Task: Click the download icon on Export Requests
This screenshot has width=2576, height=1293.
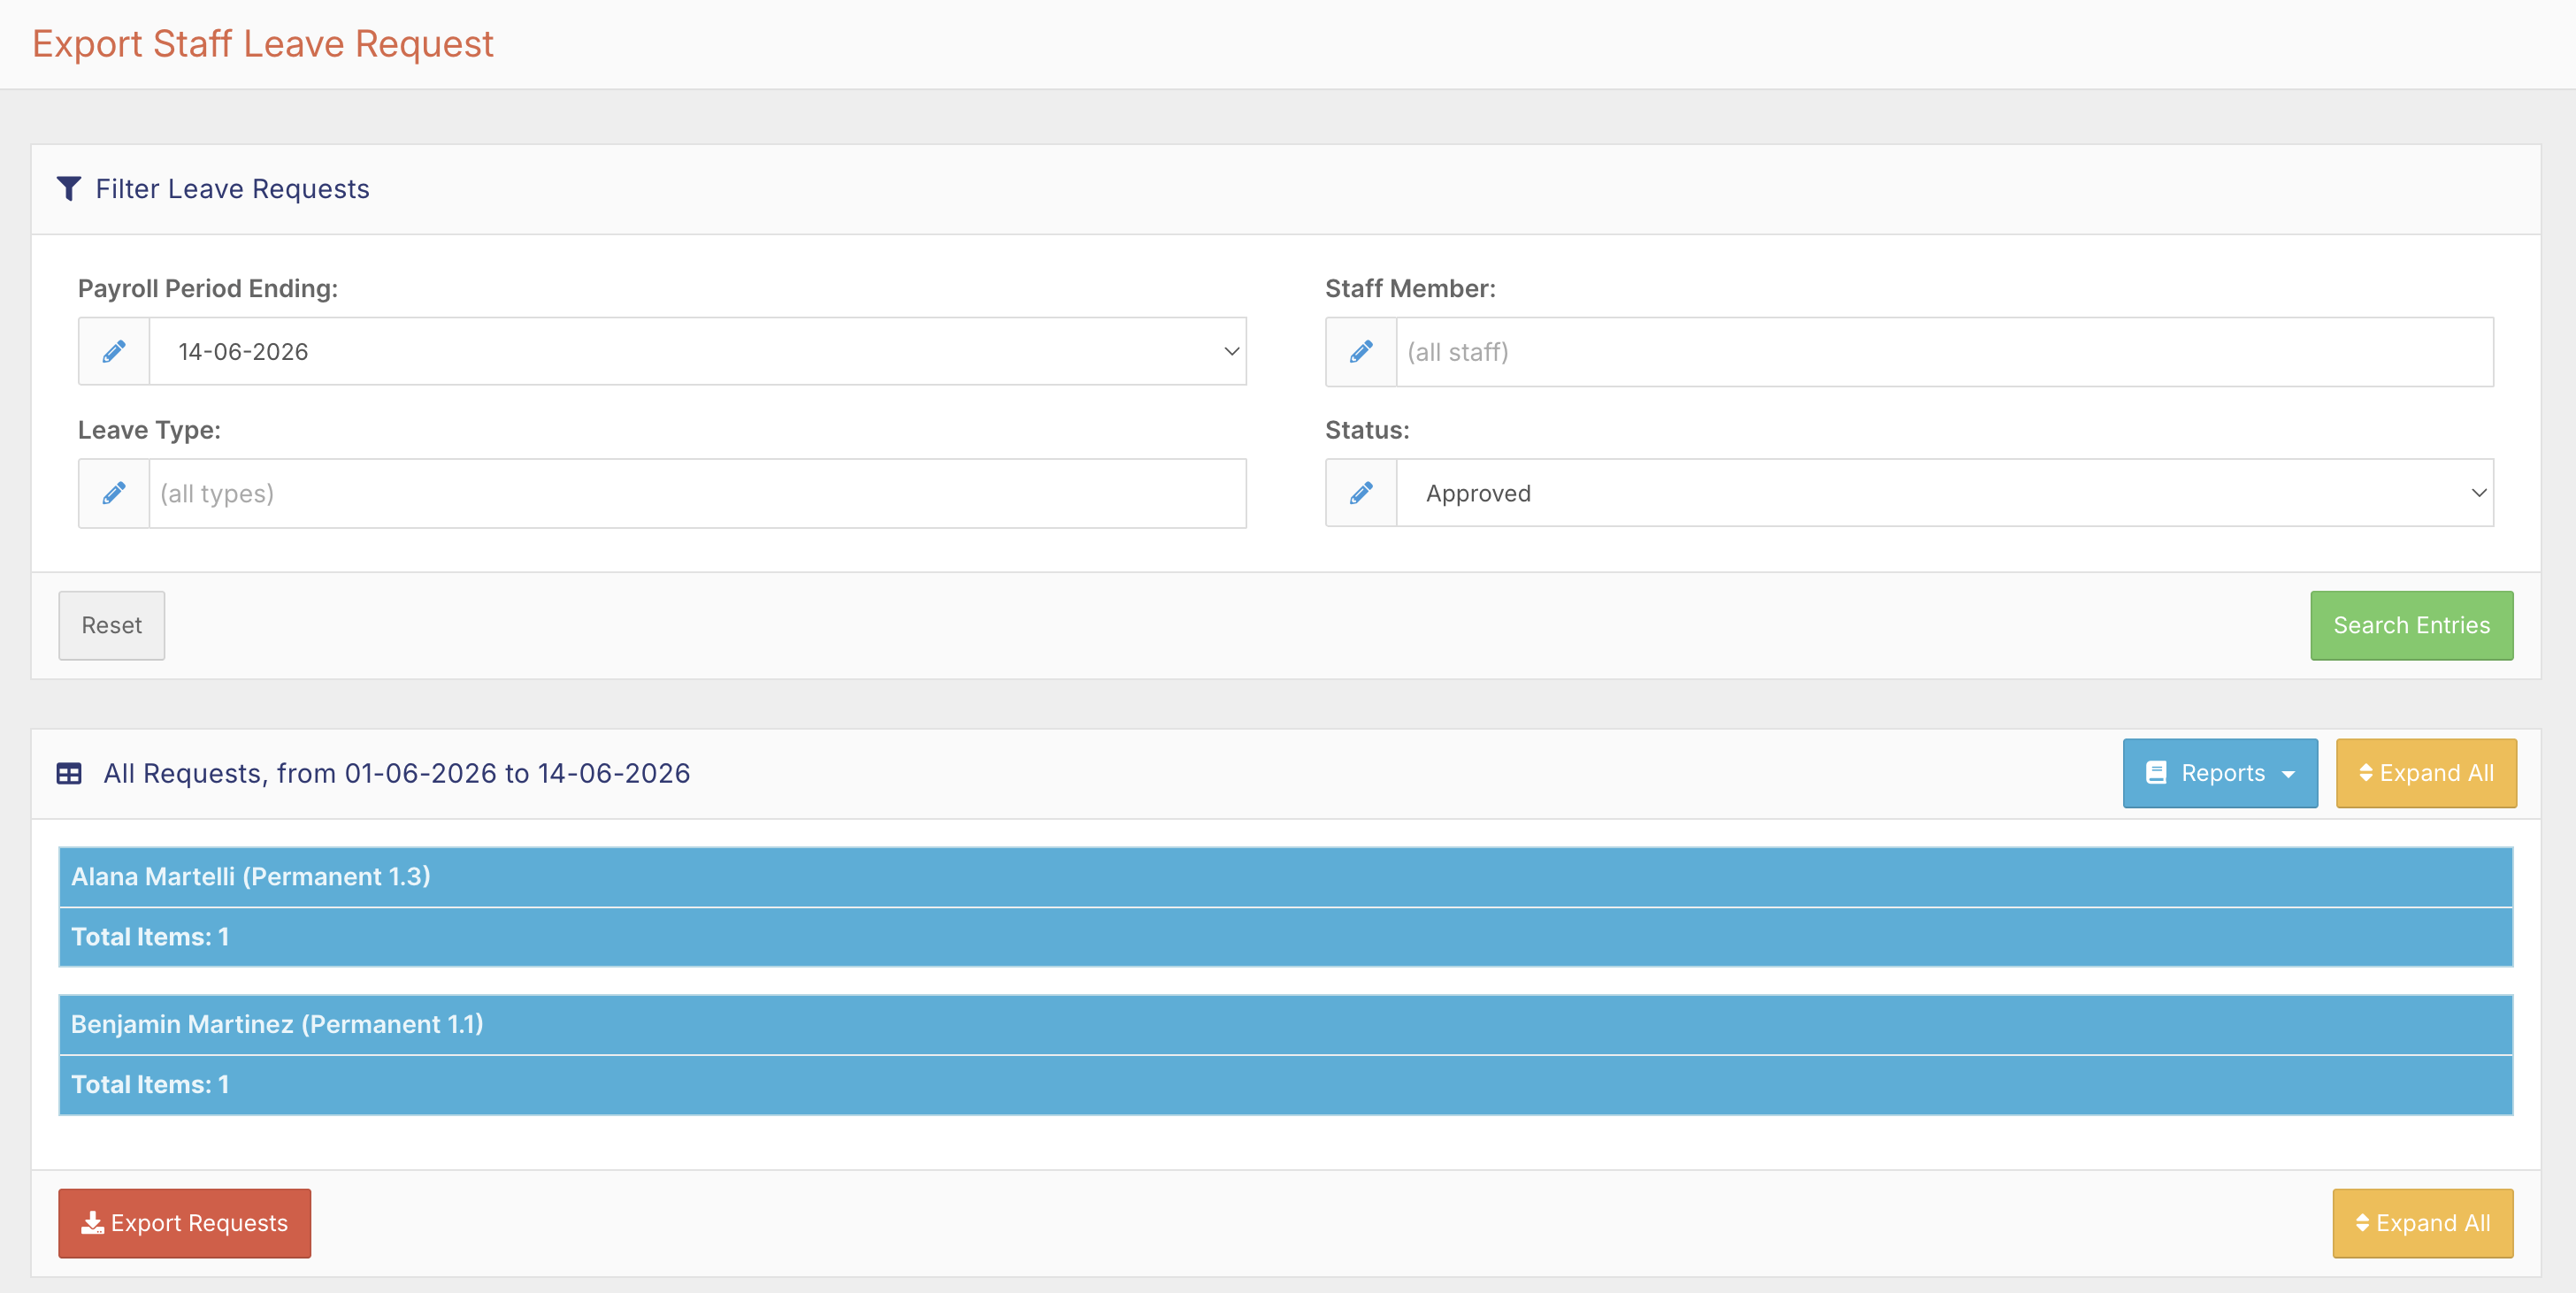Action: coord(93,1222)
